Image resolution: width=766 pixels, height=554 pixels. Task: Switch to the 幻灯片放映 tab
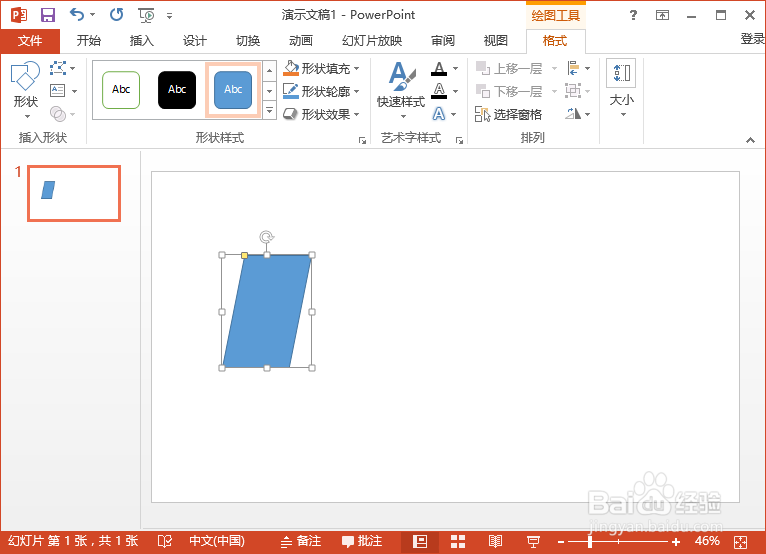(x=372, y=41)
